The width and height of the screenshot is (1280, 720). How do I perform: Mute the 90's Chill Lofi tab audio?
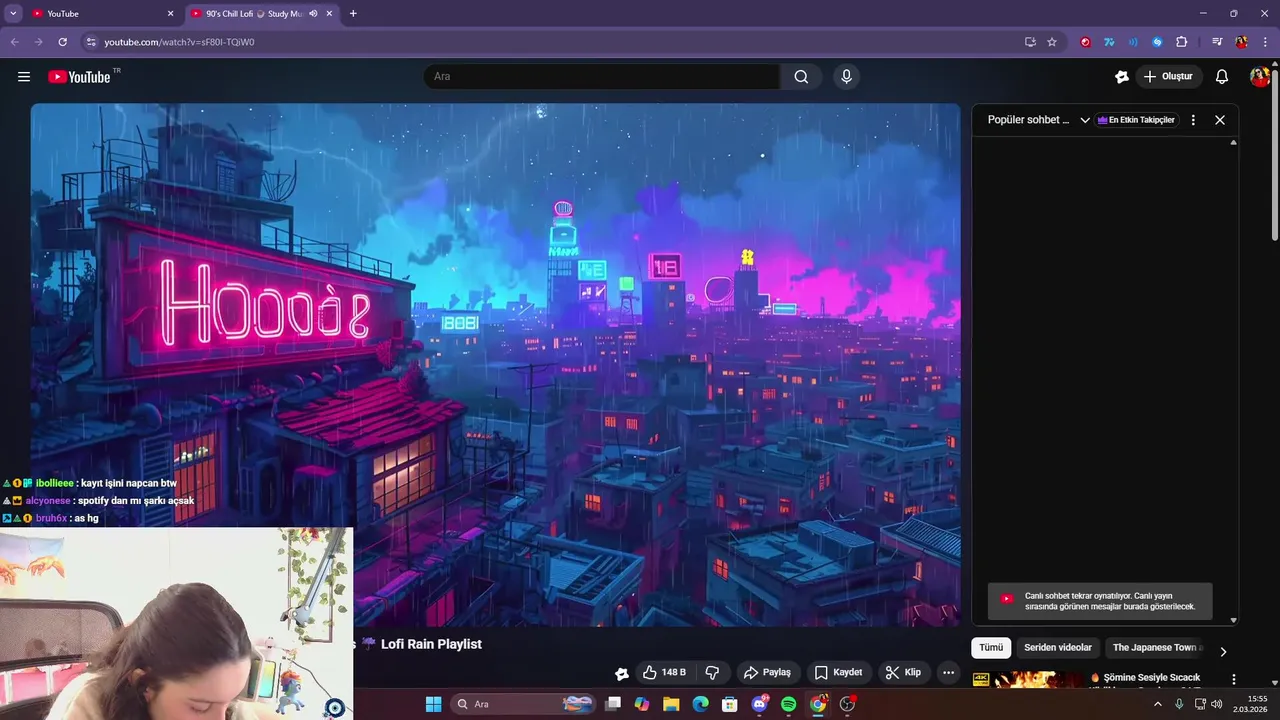click(313, 14)
